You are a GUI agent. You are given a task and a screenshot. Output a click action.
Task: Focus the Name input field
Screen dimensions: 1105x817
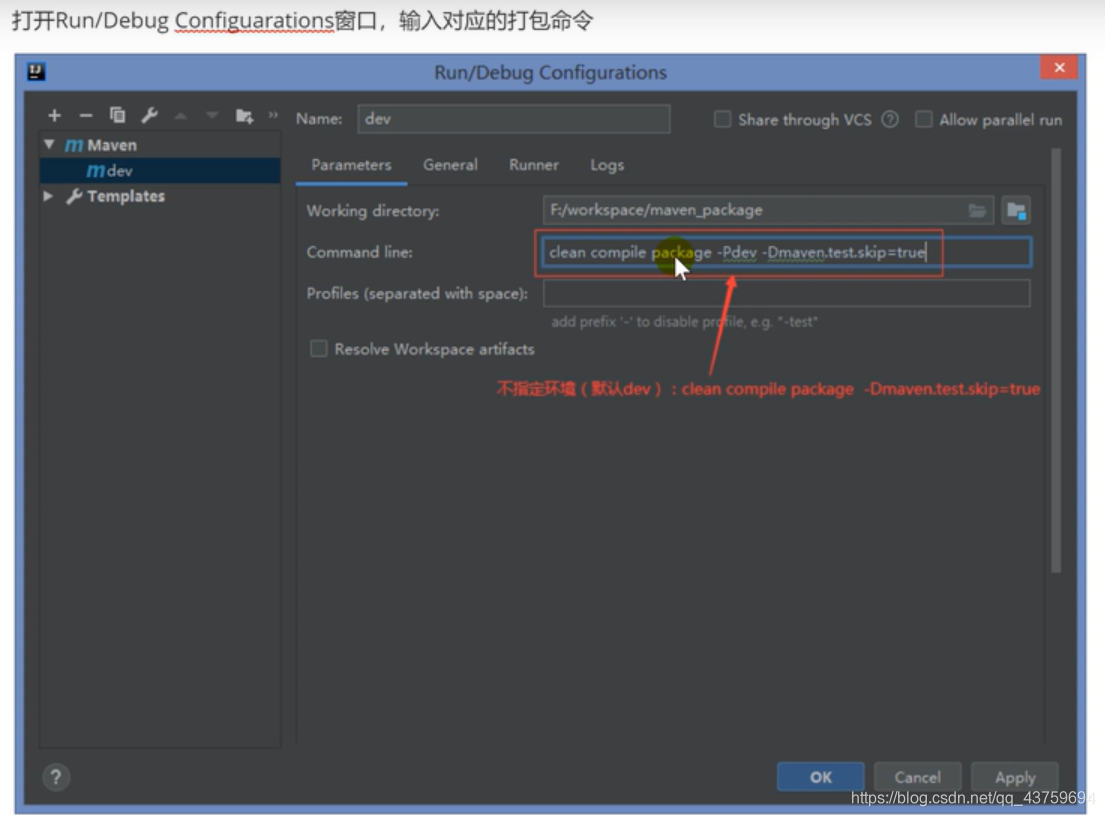(514, 118)
